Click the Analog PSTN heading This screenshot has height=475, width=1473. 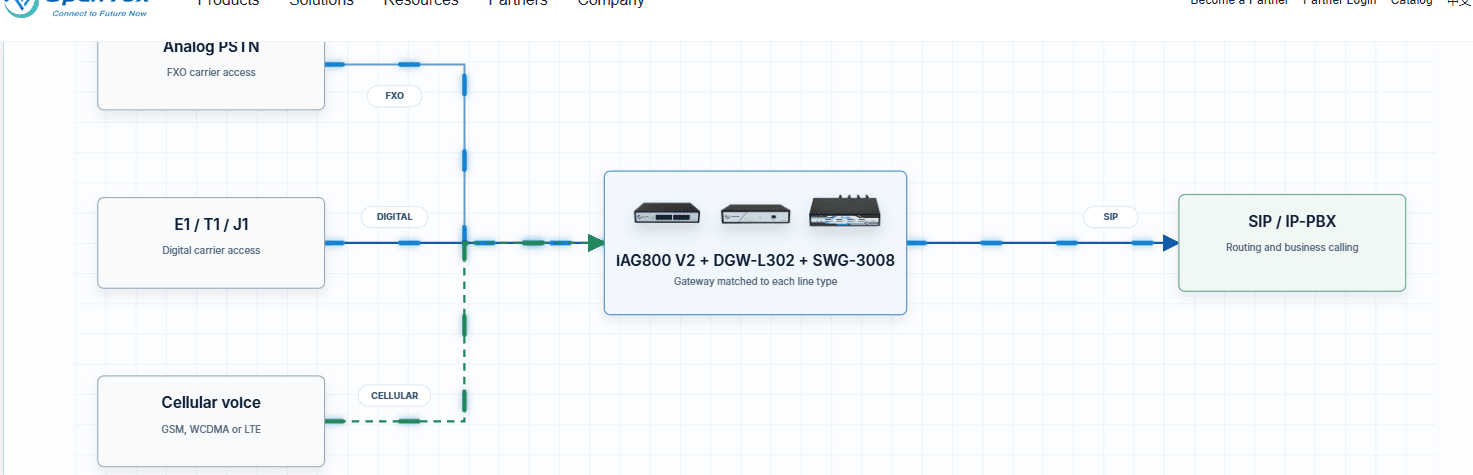coord(211,47)
